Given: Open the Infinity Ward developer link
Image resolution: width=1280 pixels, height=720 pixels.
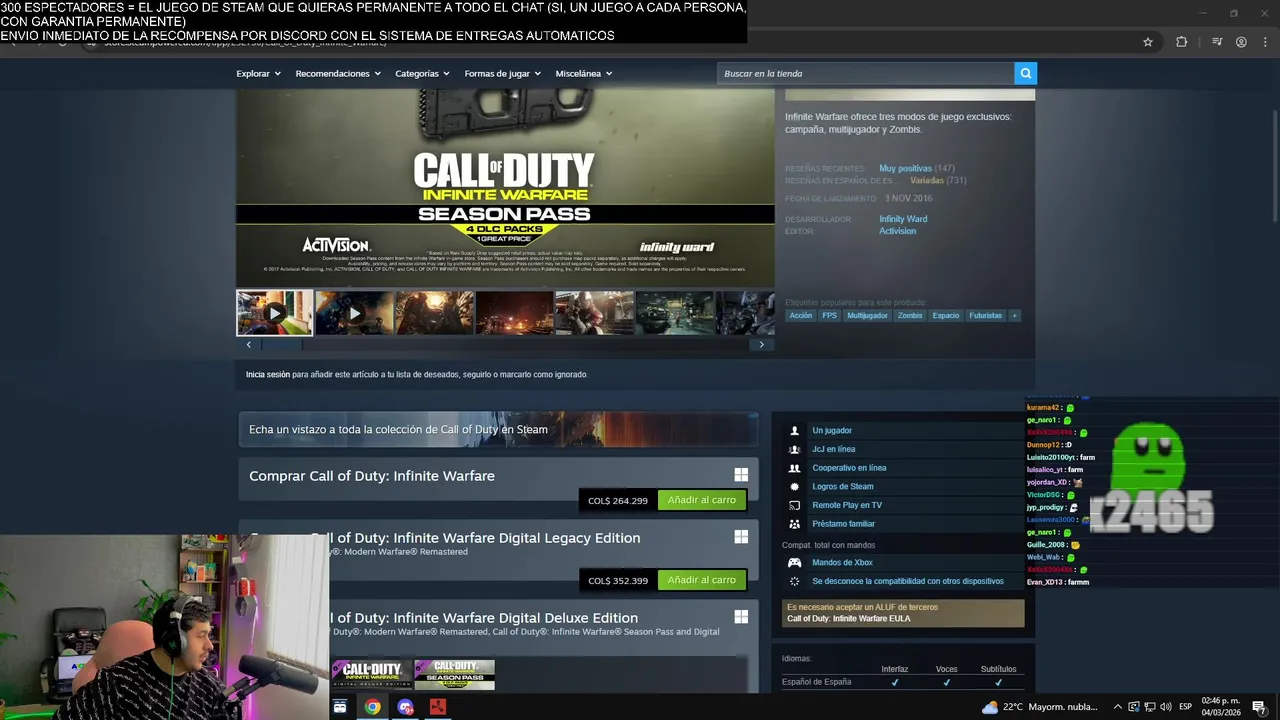Looking at the screenshot, I should coord(903,219).
